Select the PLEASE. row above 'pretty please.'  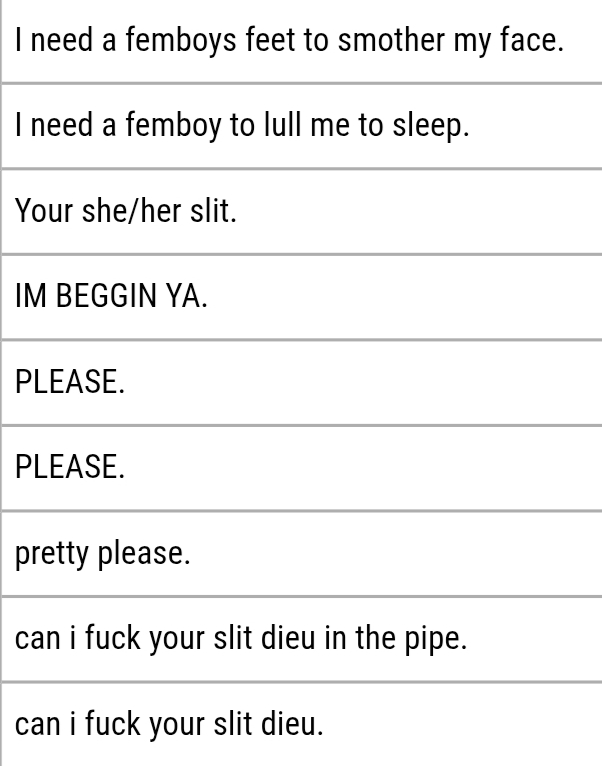click(x=300, y=468)
